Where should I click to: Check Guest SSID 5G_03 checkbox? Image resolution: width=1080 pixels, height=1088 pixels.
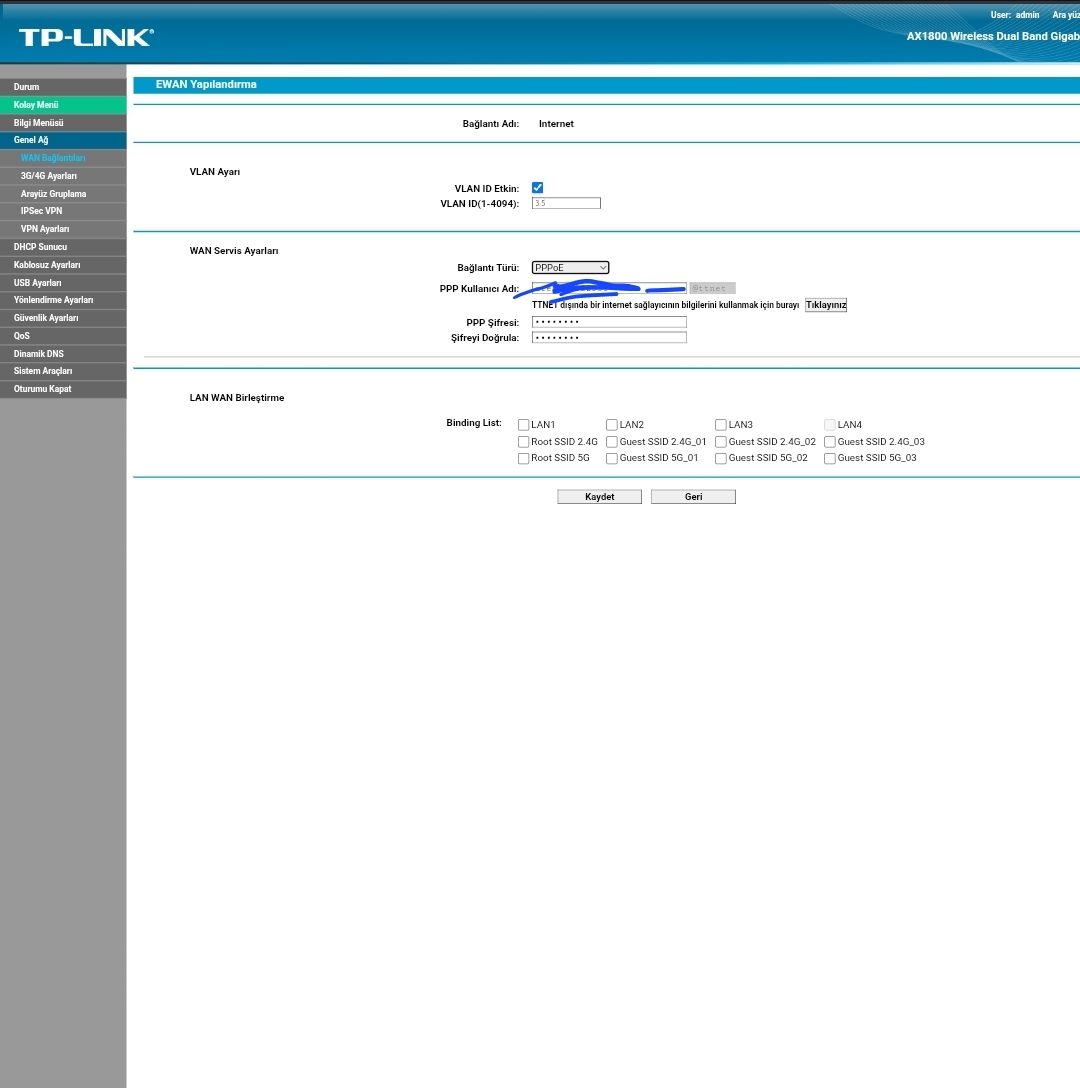click(x=829, y=459)
